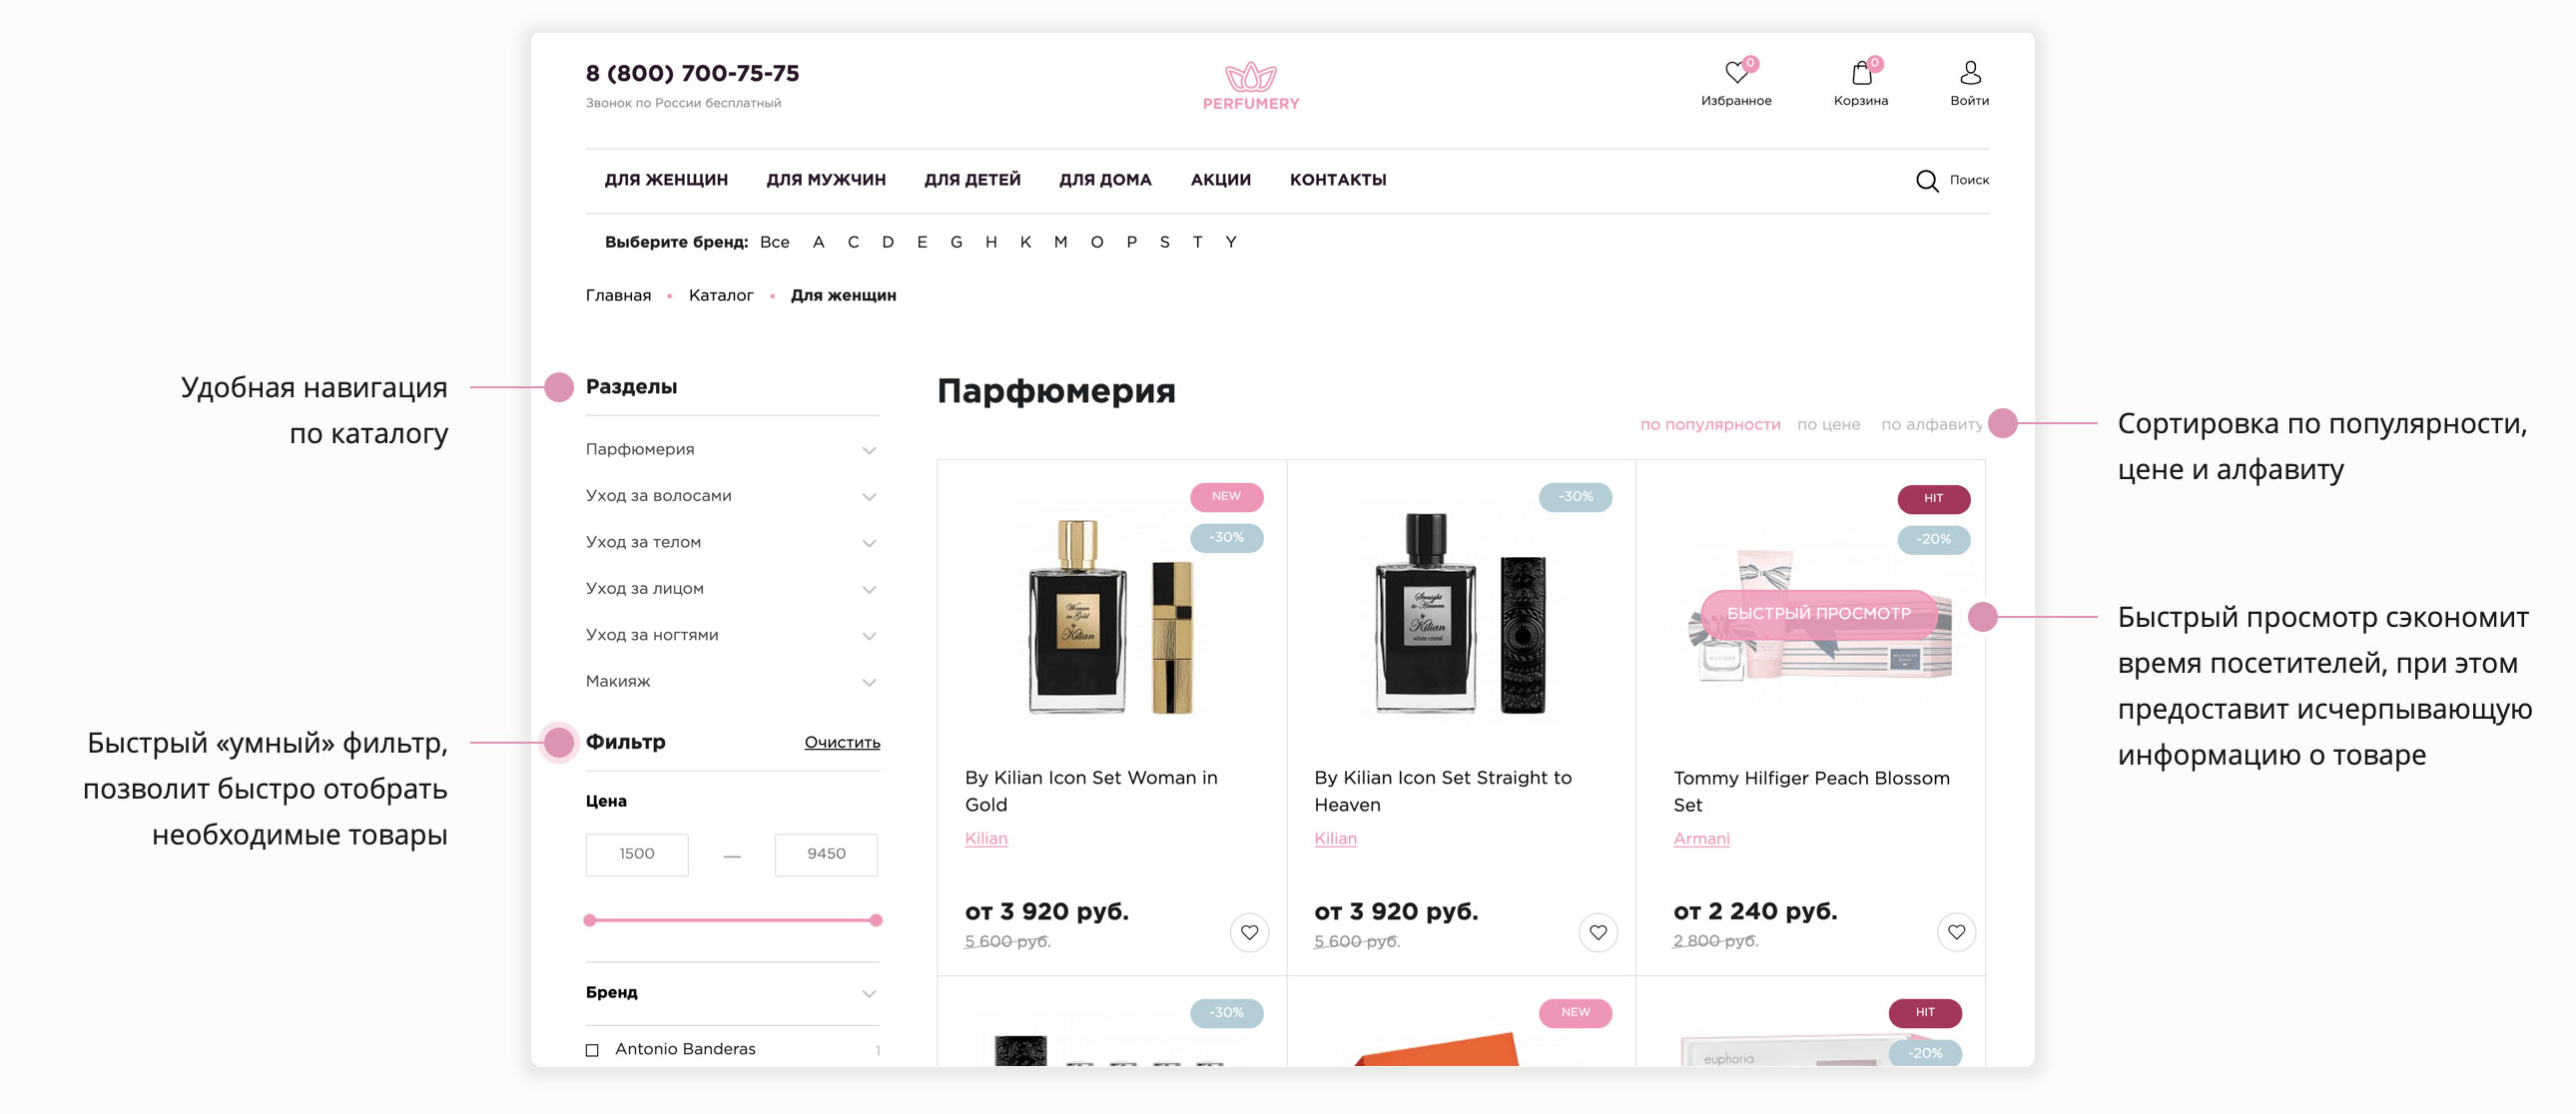Click the Войти user profile icon

point(1969,72)
